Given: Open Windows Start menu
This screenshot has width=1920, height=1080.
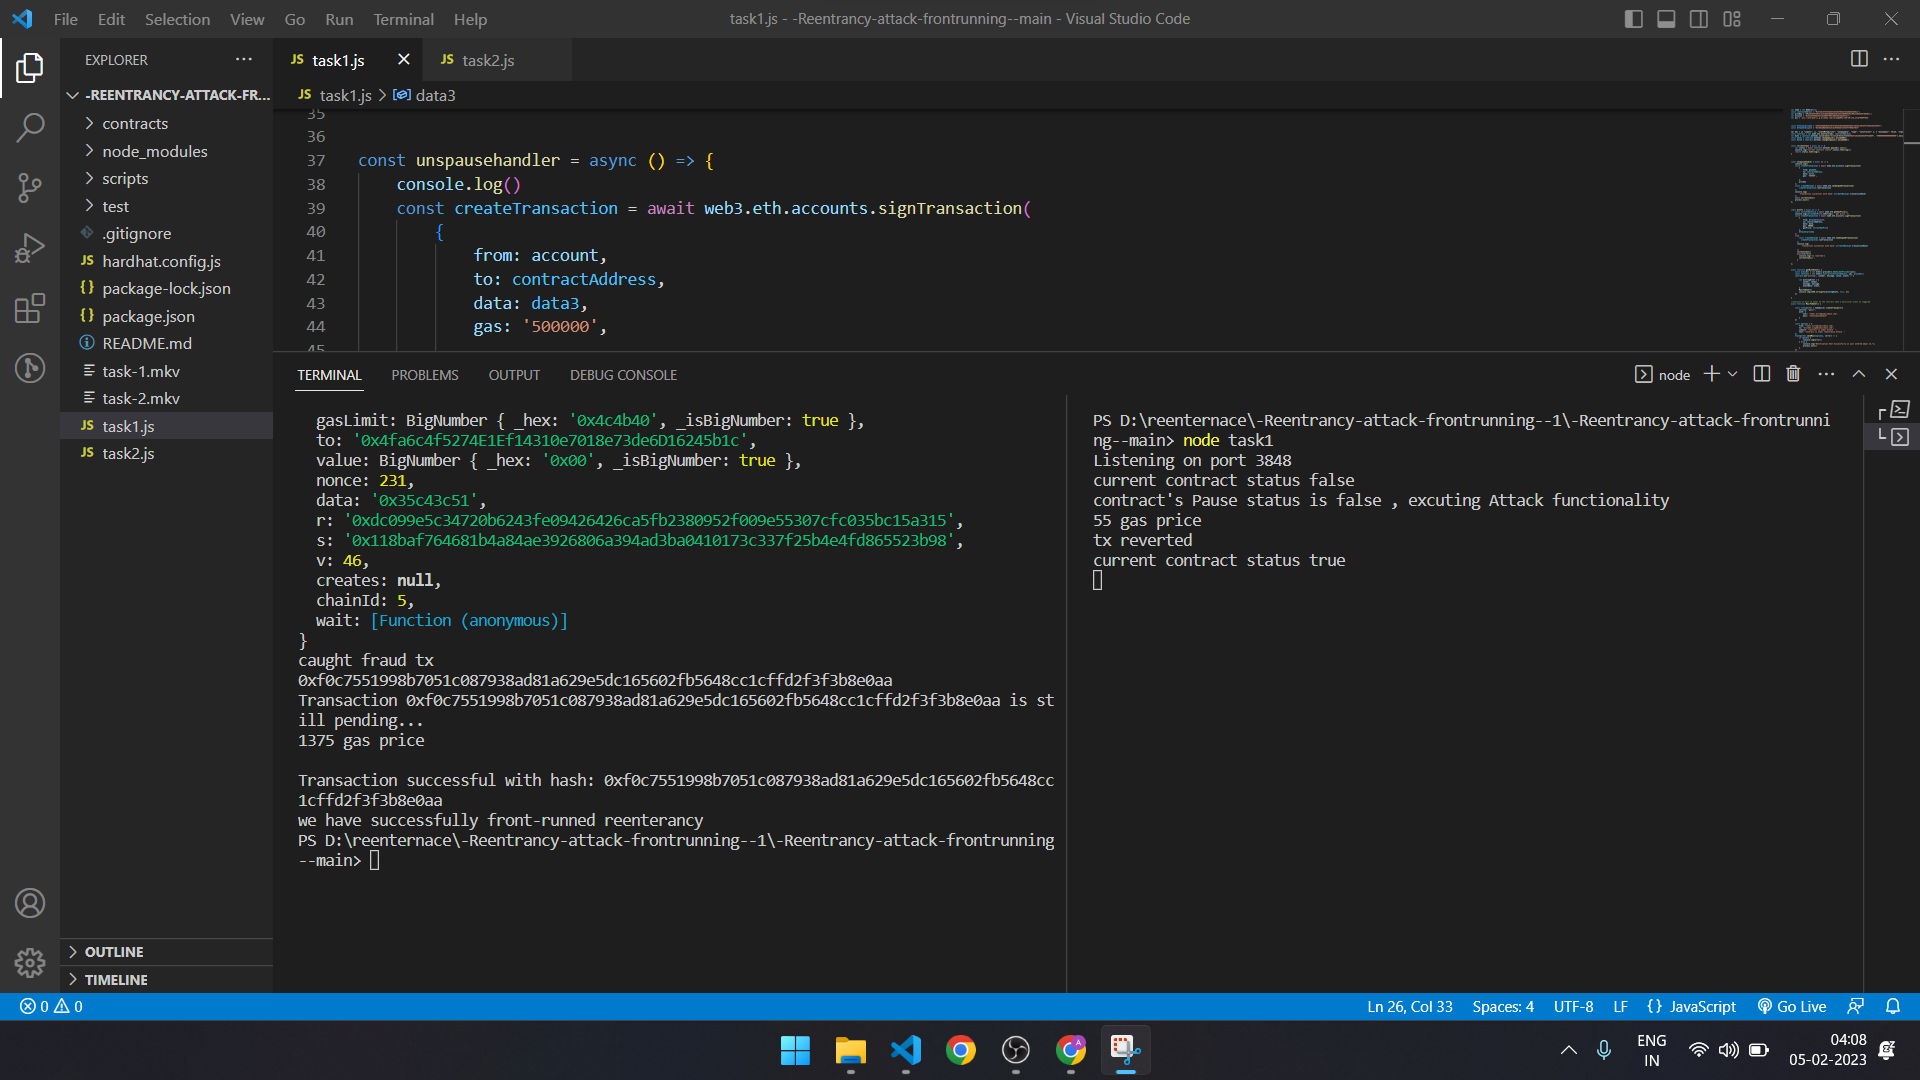Looking at the screenshot, I should 795,1050.
